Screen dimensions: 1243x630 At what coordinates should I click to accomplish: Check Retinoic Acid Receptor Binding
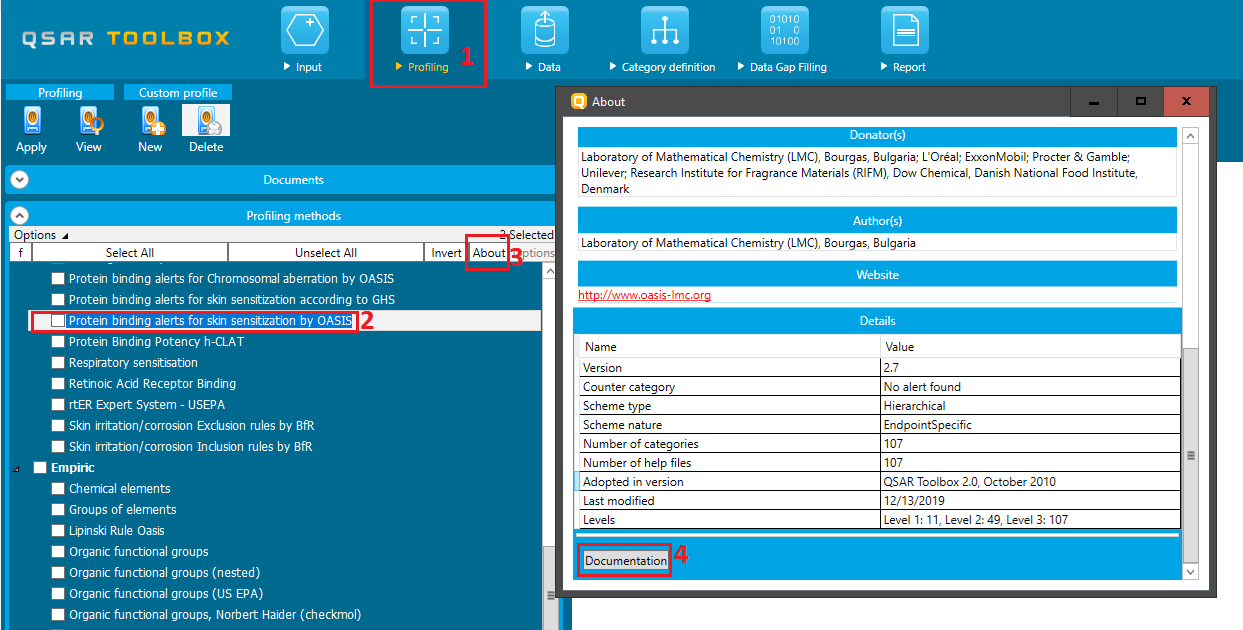click(x=59, y=384)
